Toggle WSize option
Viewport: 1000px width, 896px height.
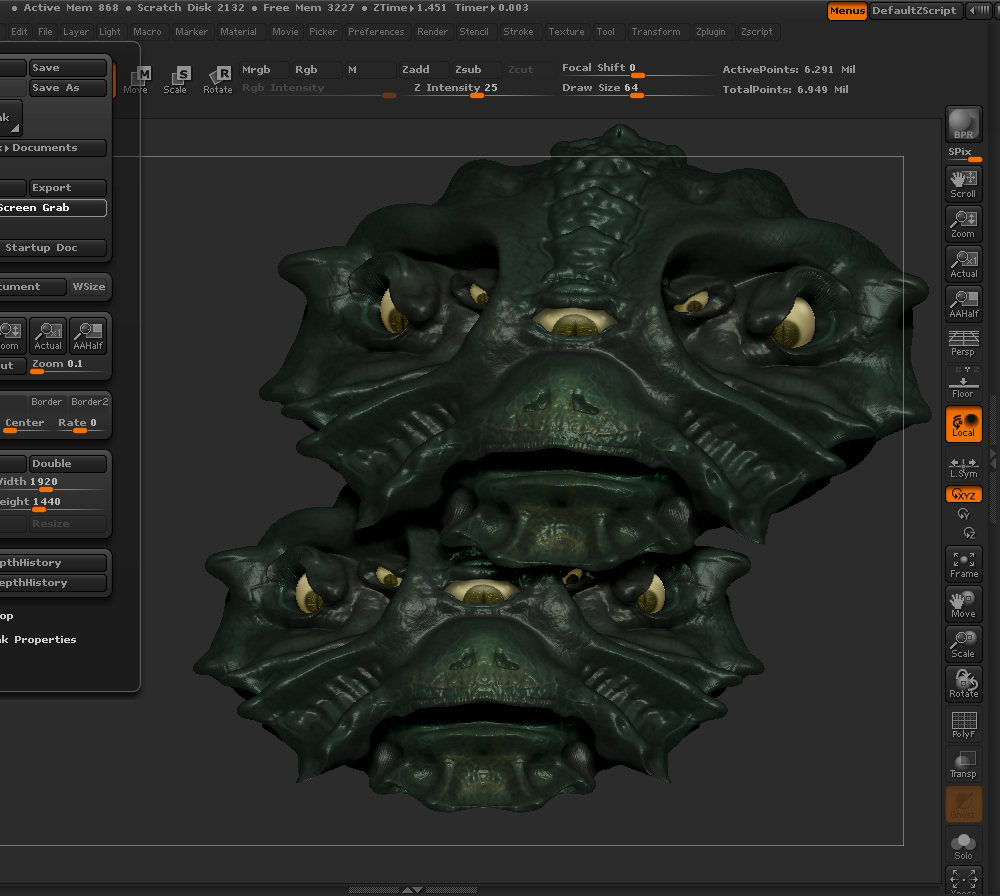tap(89, 287)
